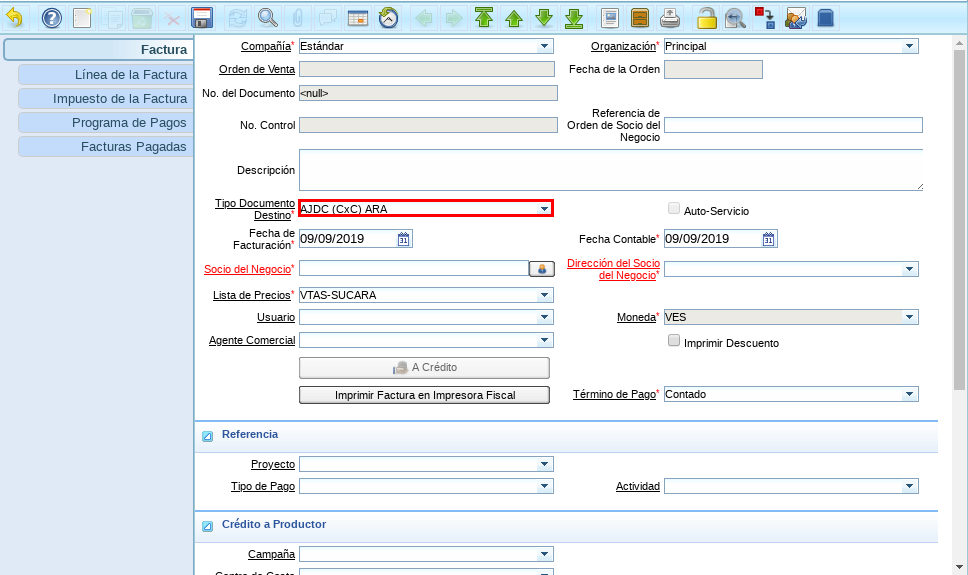The height and width of the screenshot is (575, 968).
Task: Switch to the Línea de la Factura tab
Action: tap(106, 75)
